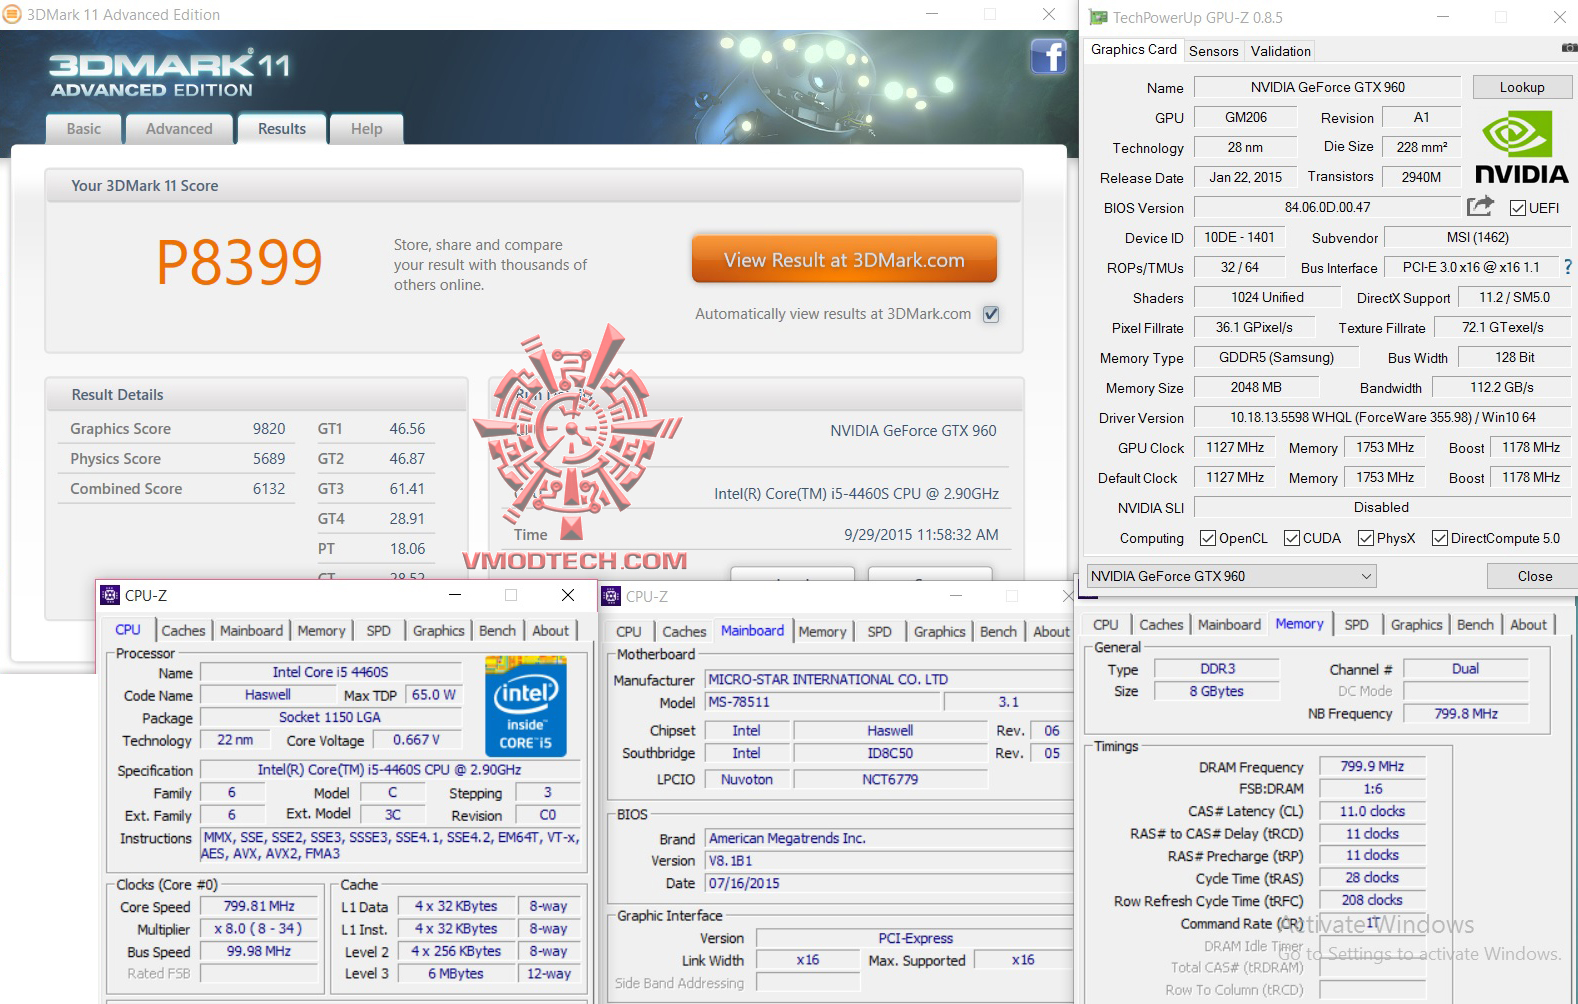Viewport: 1578px width, 1004px height.
Task: Toggle the OpenCL computing checkbox
Action: pos(1207,538)
